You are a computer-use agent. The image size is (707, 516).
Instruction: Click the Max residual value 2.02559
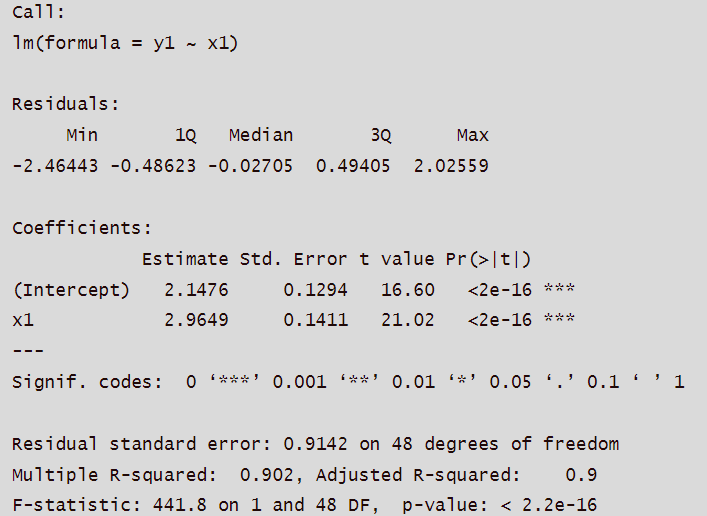[451, 166]
